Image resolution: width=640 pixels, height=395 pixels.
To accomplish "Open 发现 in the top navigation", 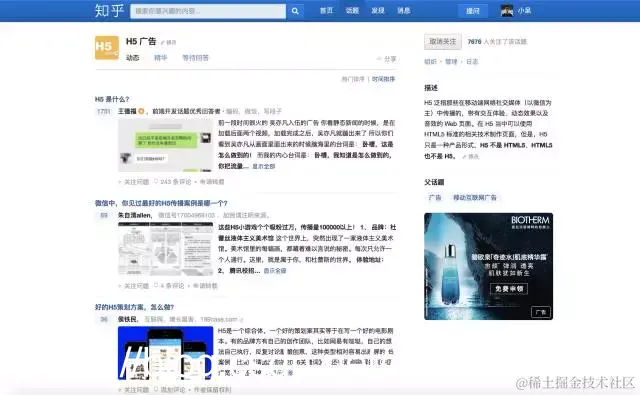I will click(378, 11).
